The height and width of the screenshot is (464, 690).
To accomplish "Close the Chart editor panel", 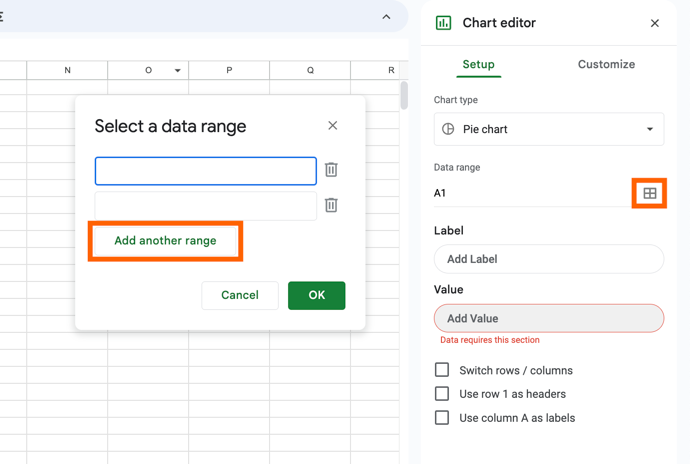I will 655,23.
